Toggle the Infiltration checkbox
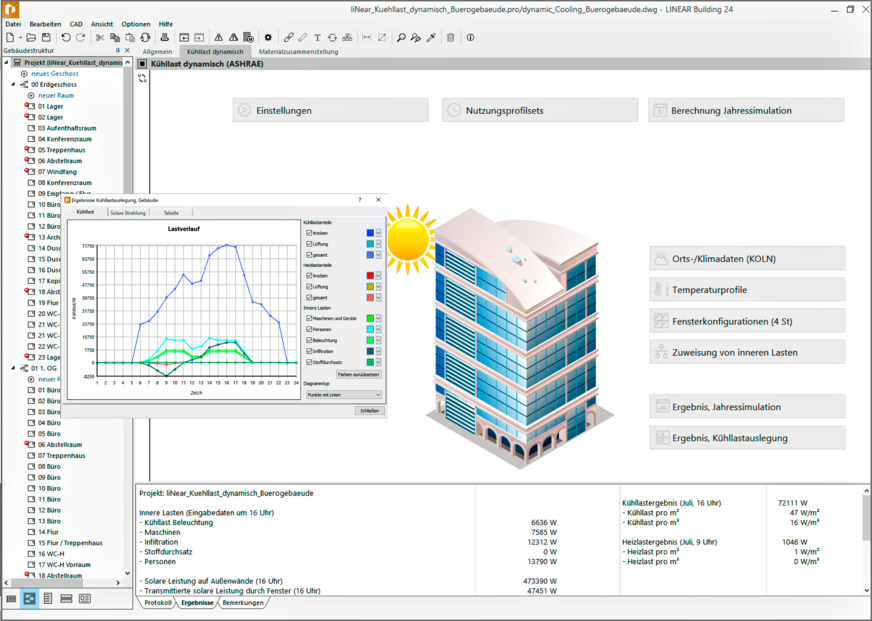872x621 pixels. click(309, 351)
